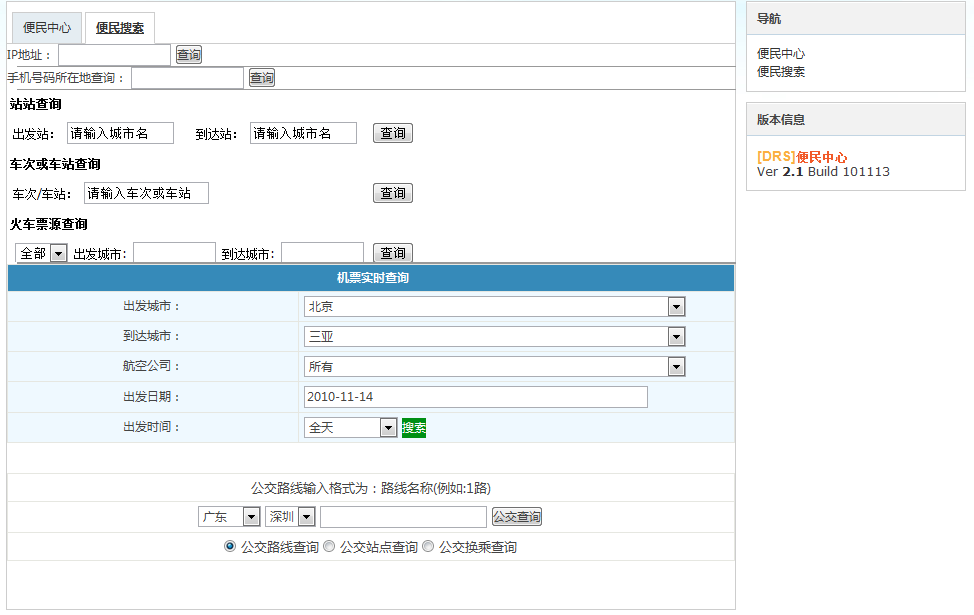974x615 pixels.
Task: Click 查询 button for 火车票源查询
Action: [x=393, y=253]
